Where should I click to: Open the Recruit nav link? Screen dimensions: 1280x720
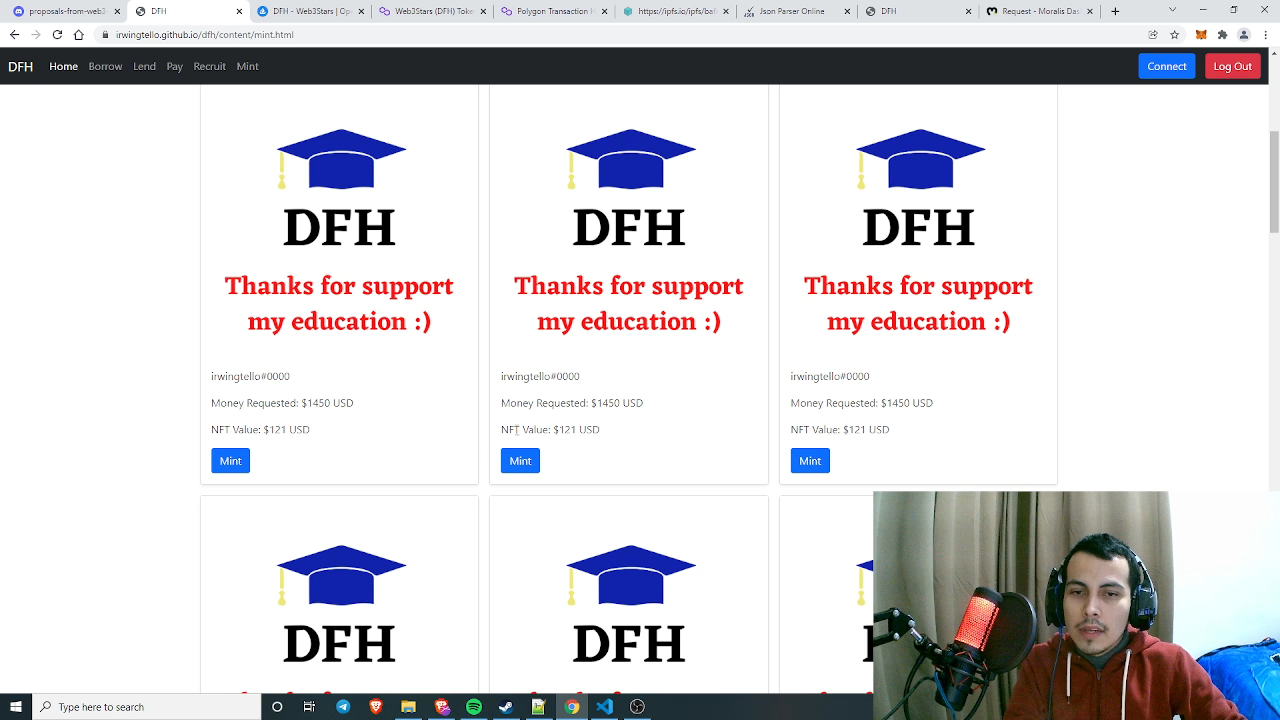209,66
